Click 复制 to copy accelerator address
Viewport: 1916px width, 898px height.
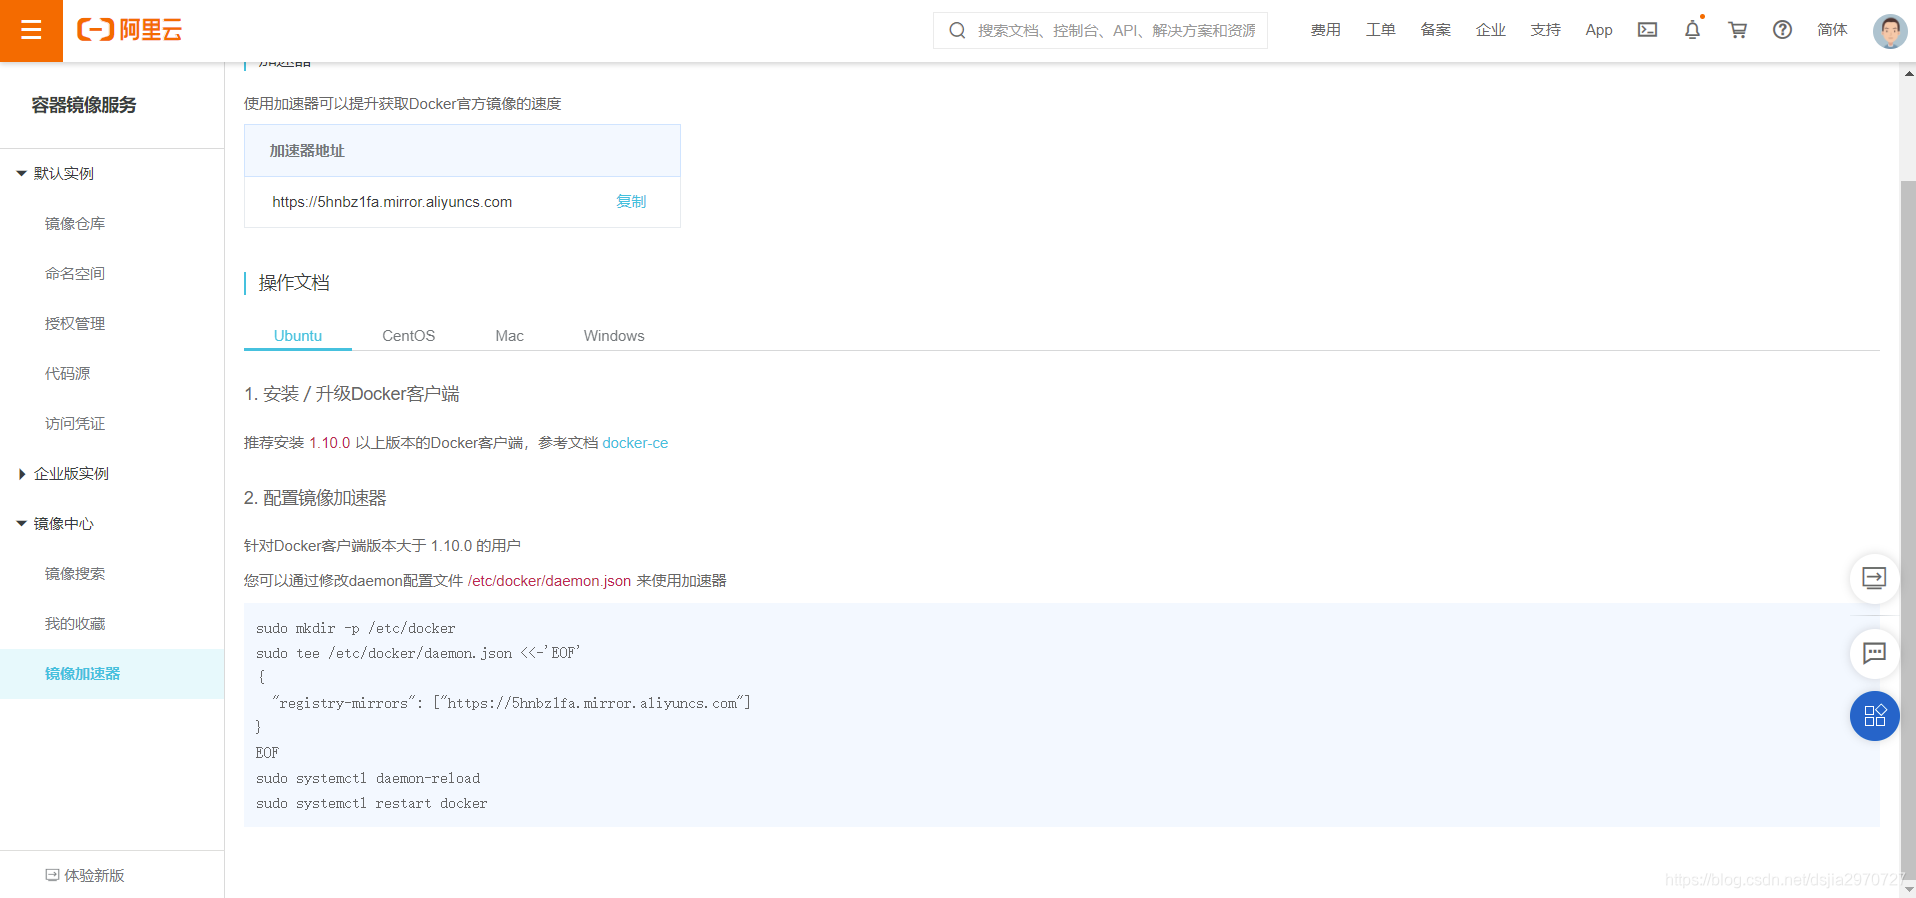[x=631, y=202]
